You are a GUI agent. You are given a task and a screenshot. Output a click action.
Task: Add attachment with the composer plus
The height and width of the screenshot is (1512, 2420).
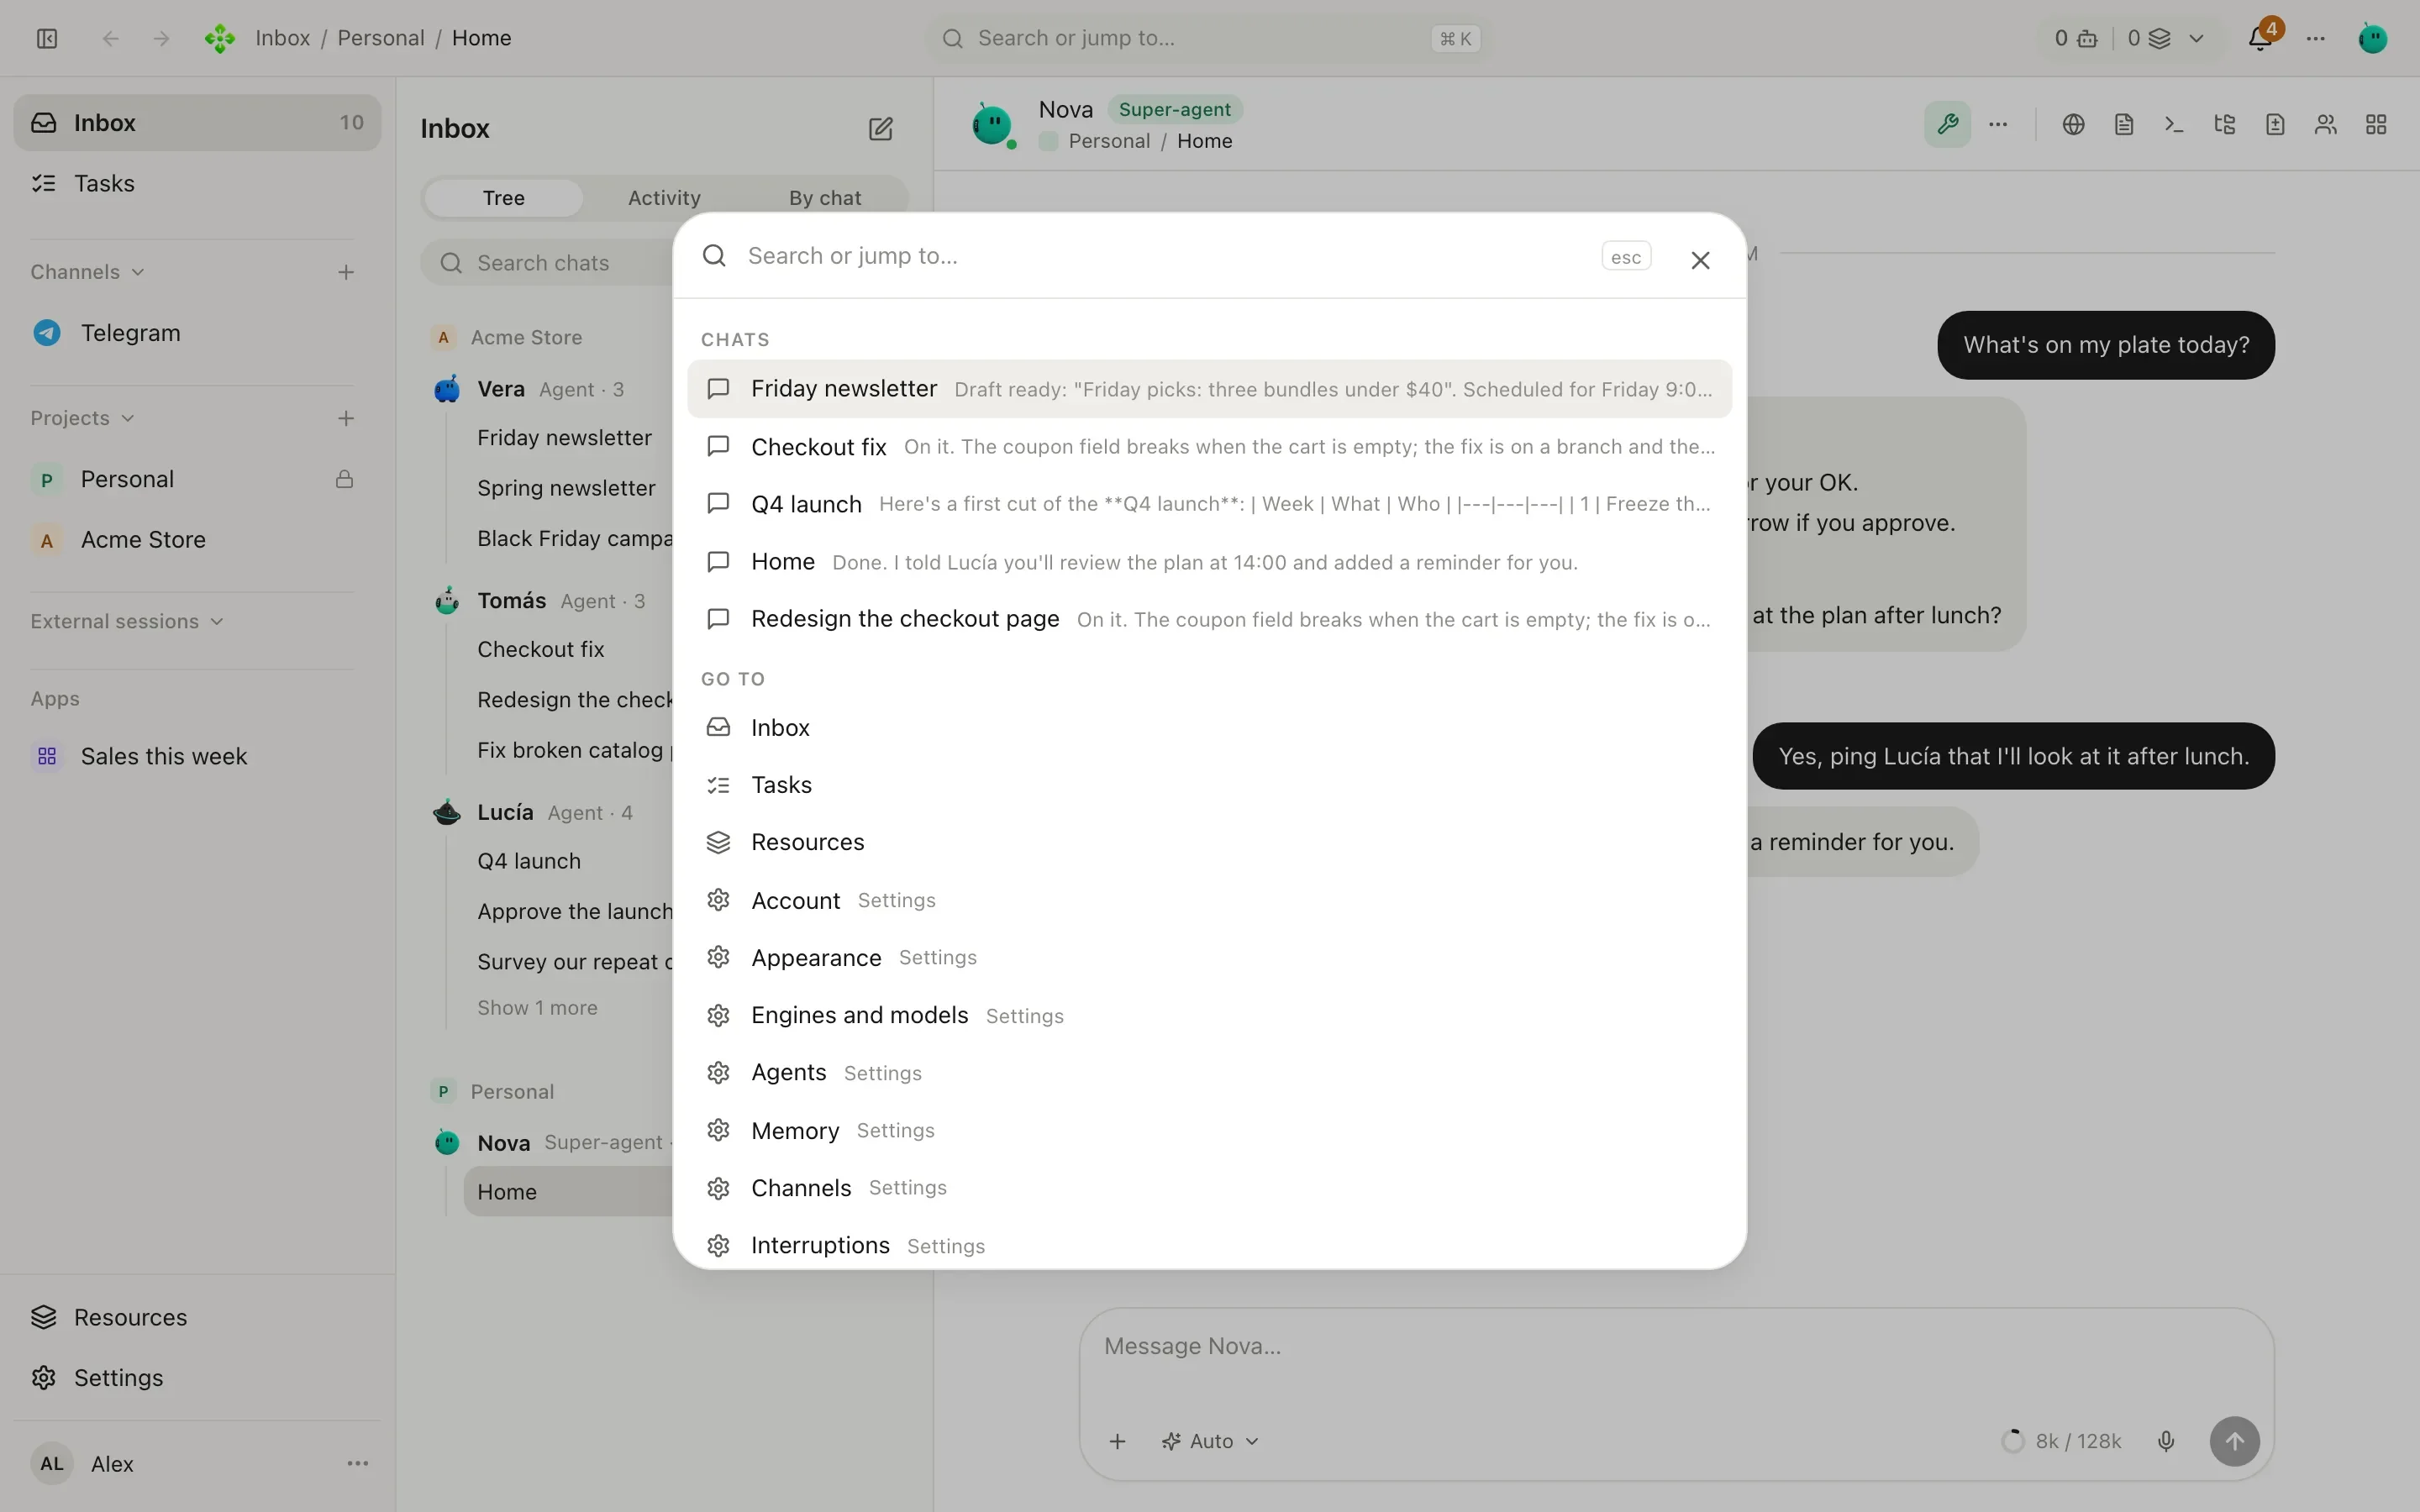point(1118,1441)
